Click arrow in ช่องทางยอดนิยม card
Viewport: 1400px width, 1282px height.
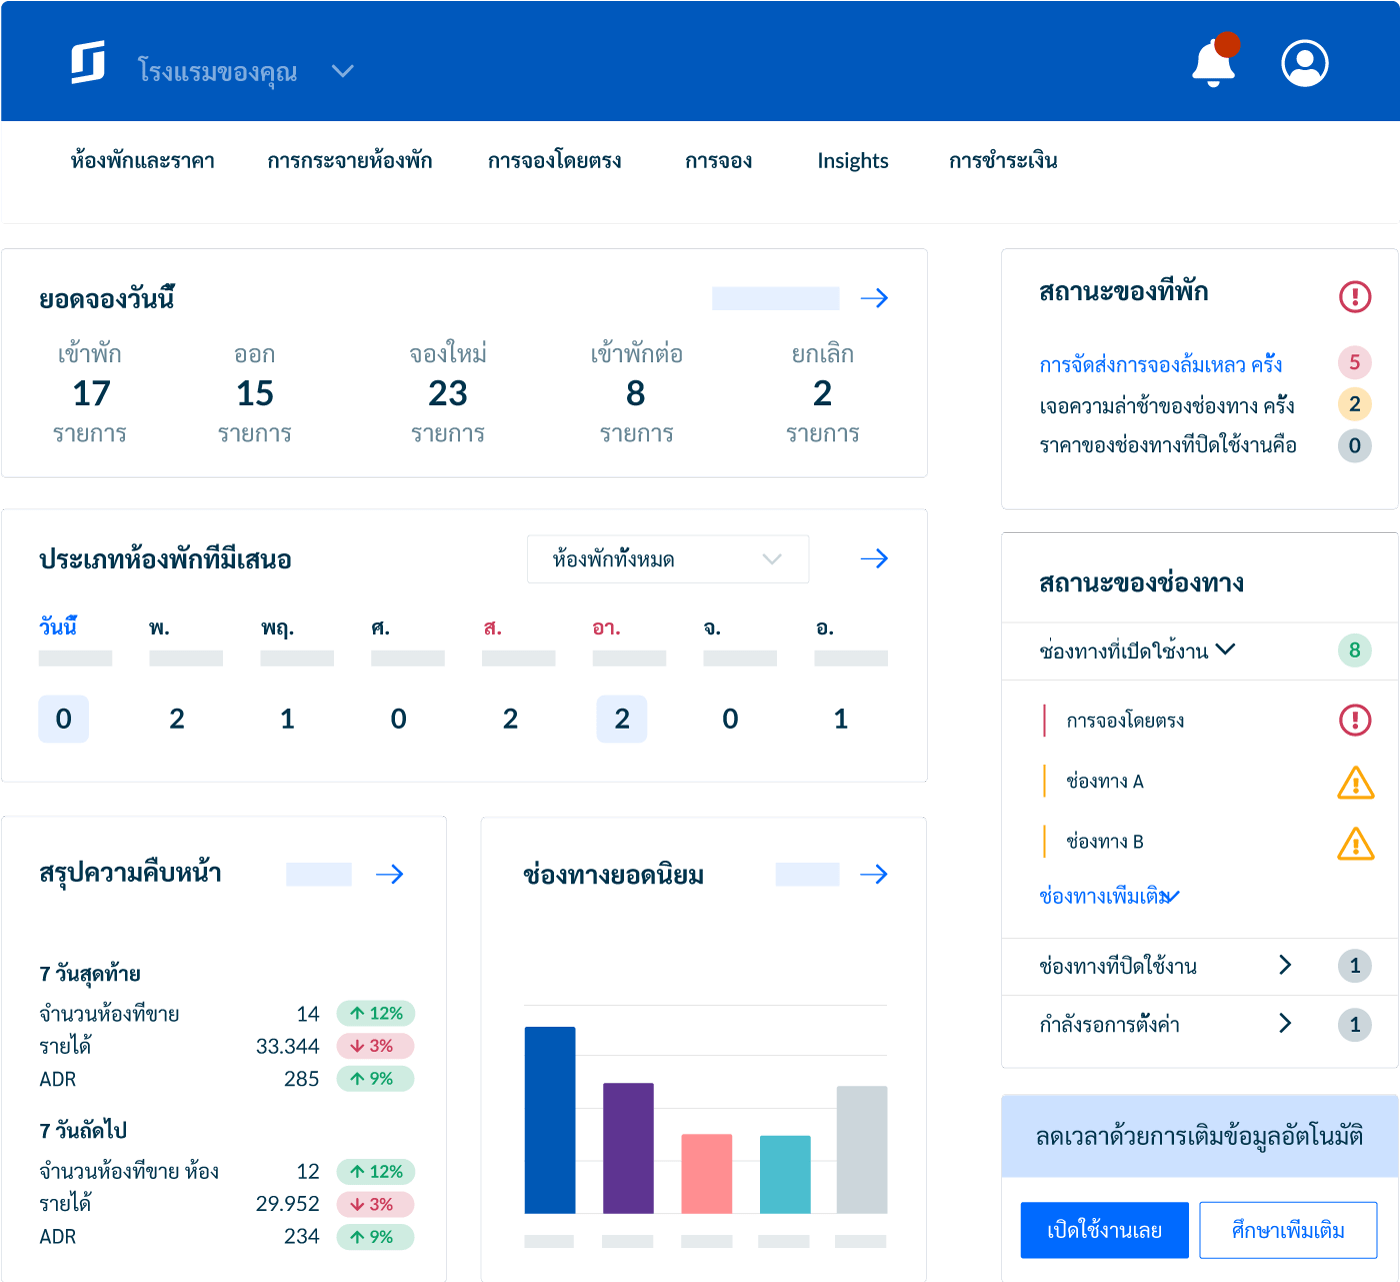coord(873,874)
